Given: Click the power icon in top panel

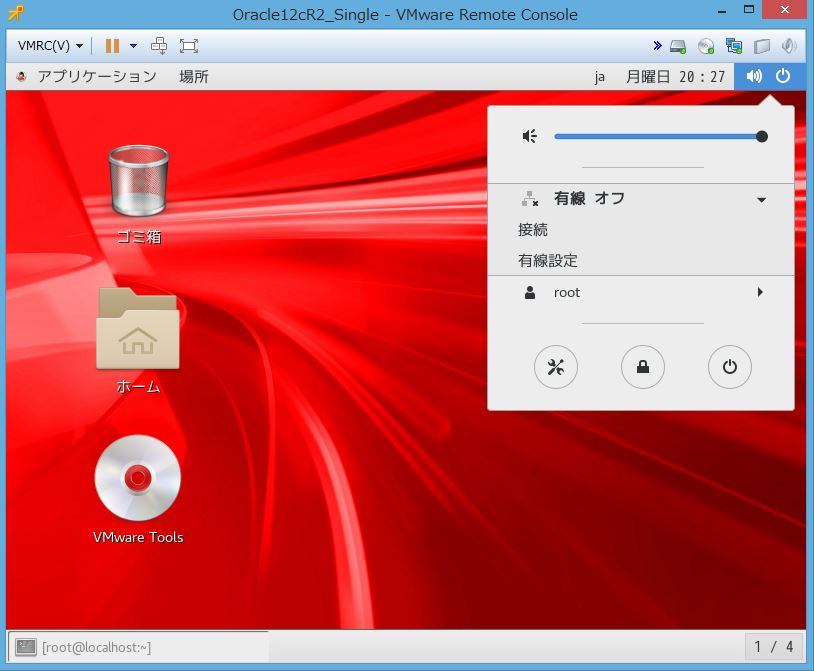Looking at the screenshot, I should tap(783, 76).
